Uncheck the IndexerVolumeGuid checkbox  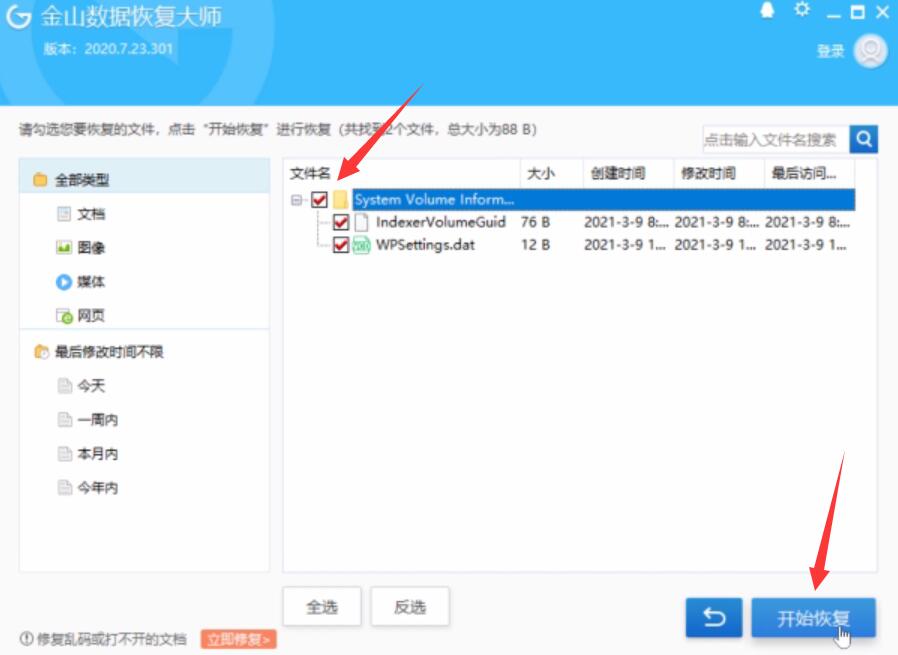pyautogui.click(x=341, y=222)
